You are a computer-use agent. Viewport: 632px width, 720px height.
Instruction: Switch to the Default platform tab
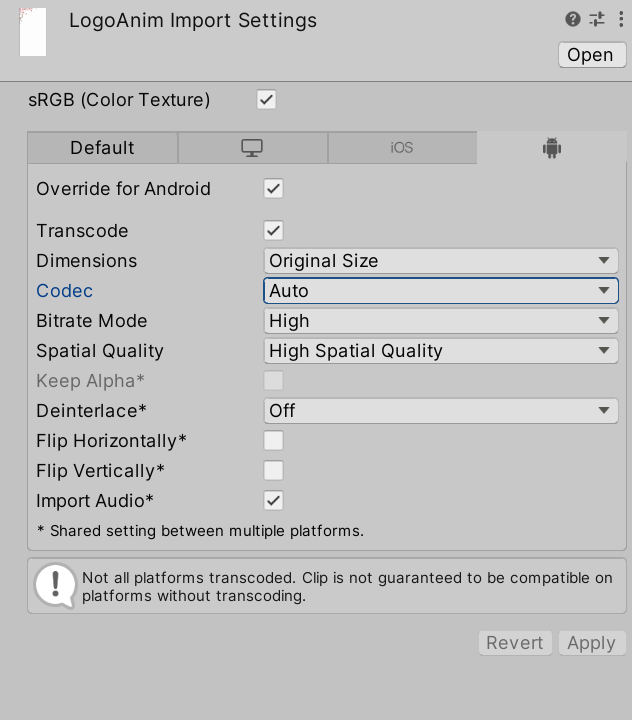pos(102,147)
